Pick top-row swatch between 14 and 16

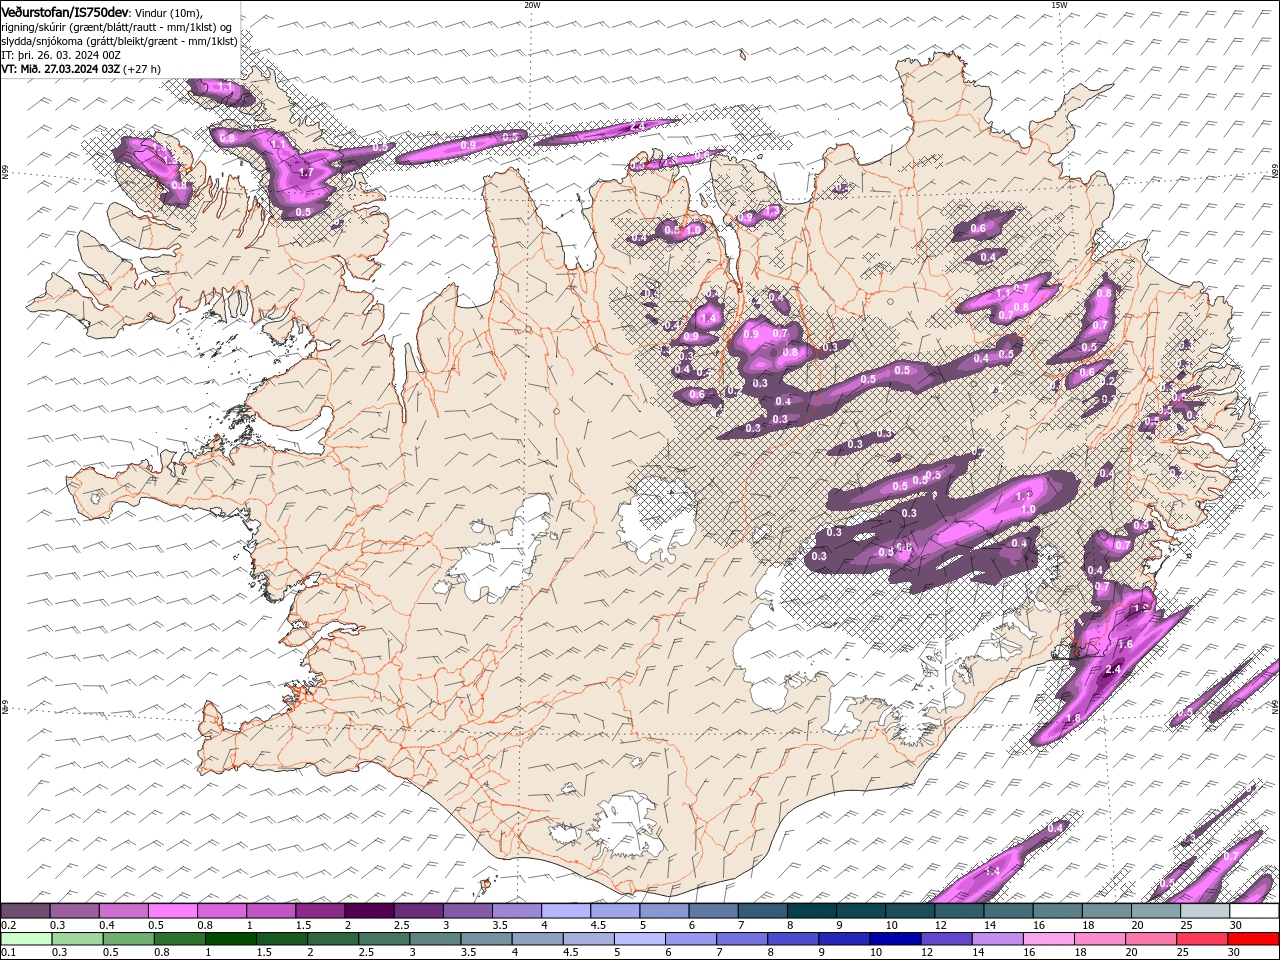(x=1010, y=911)
